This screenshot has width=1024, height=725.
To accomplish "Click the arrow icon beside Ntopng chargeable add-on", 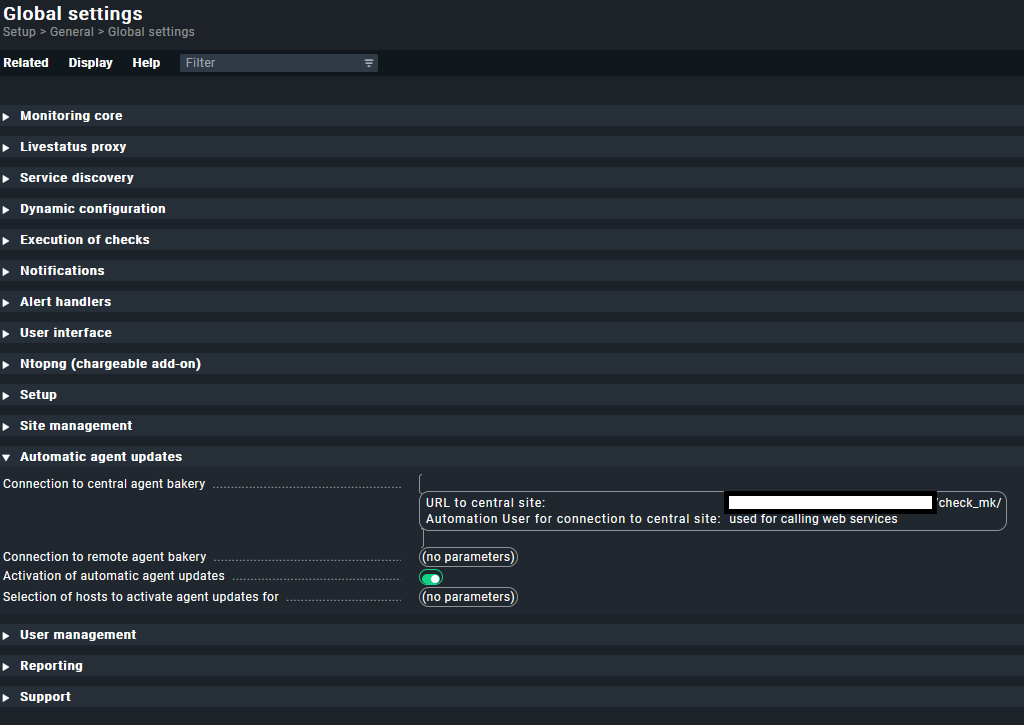I will pyautogui.click(x=7, y=363).
